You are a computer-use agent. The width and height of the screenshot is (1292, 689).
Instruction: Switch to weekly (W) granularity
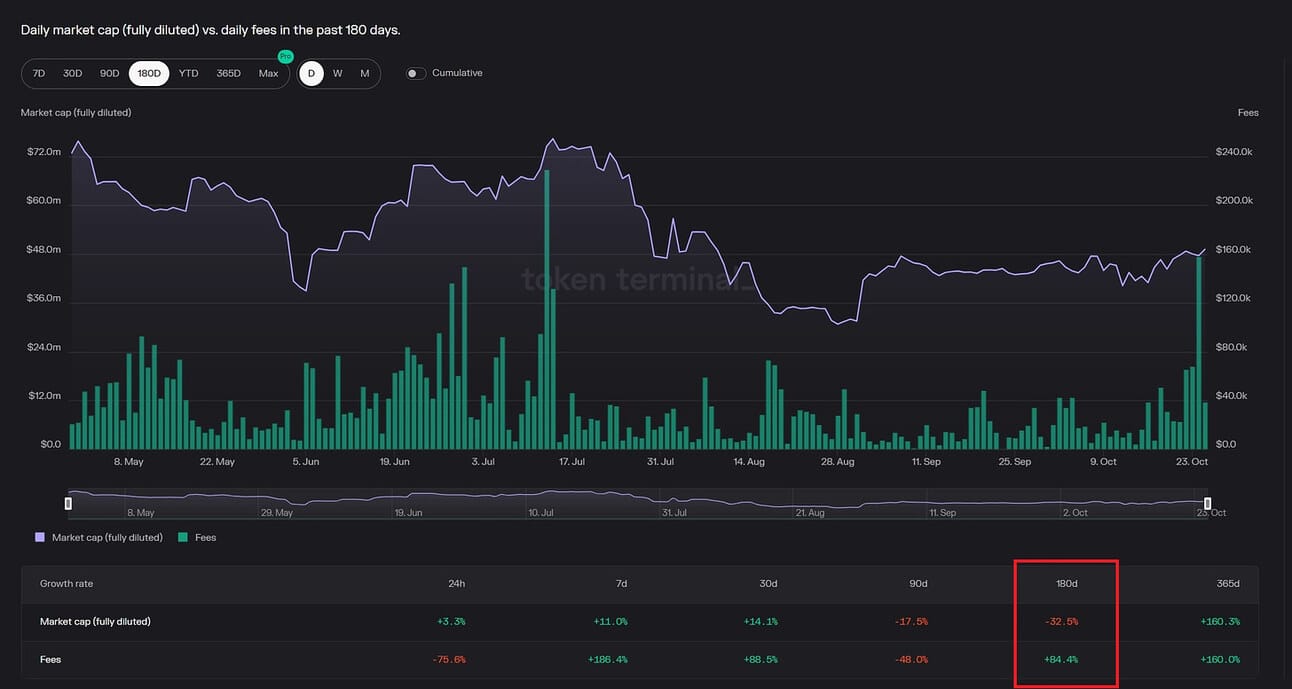click(338, 73)
